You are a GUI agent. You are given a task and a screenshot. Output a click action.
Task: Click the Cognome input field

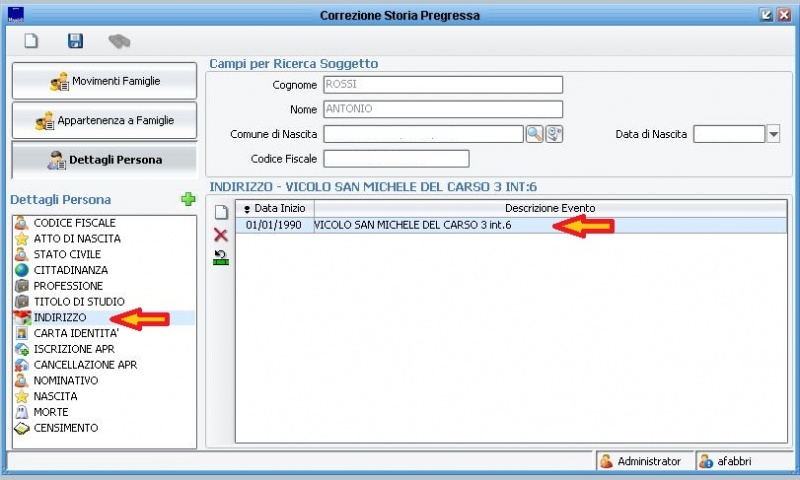[x=443, y=85]
